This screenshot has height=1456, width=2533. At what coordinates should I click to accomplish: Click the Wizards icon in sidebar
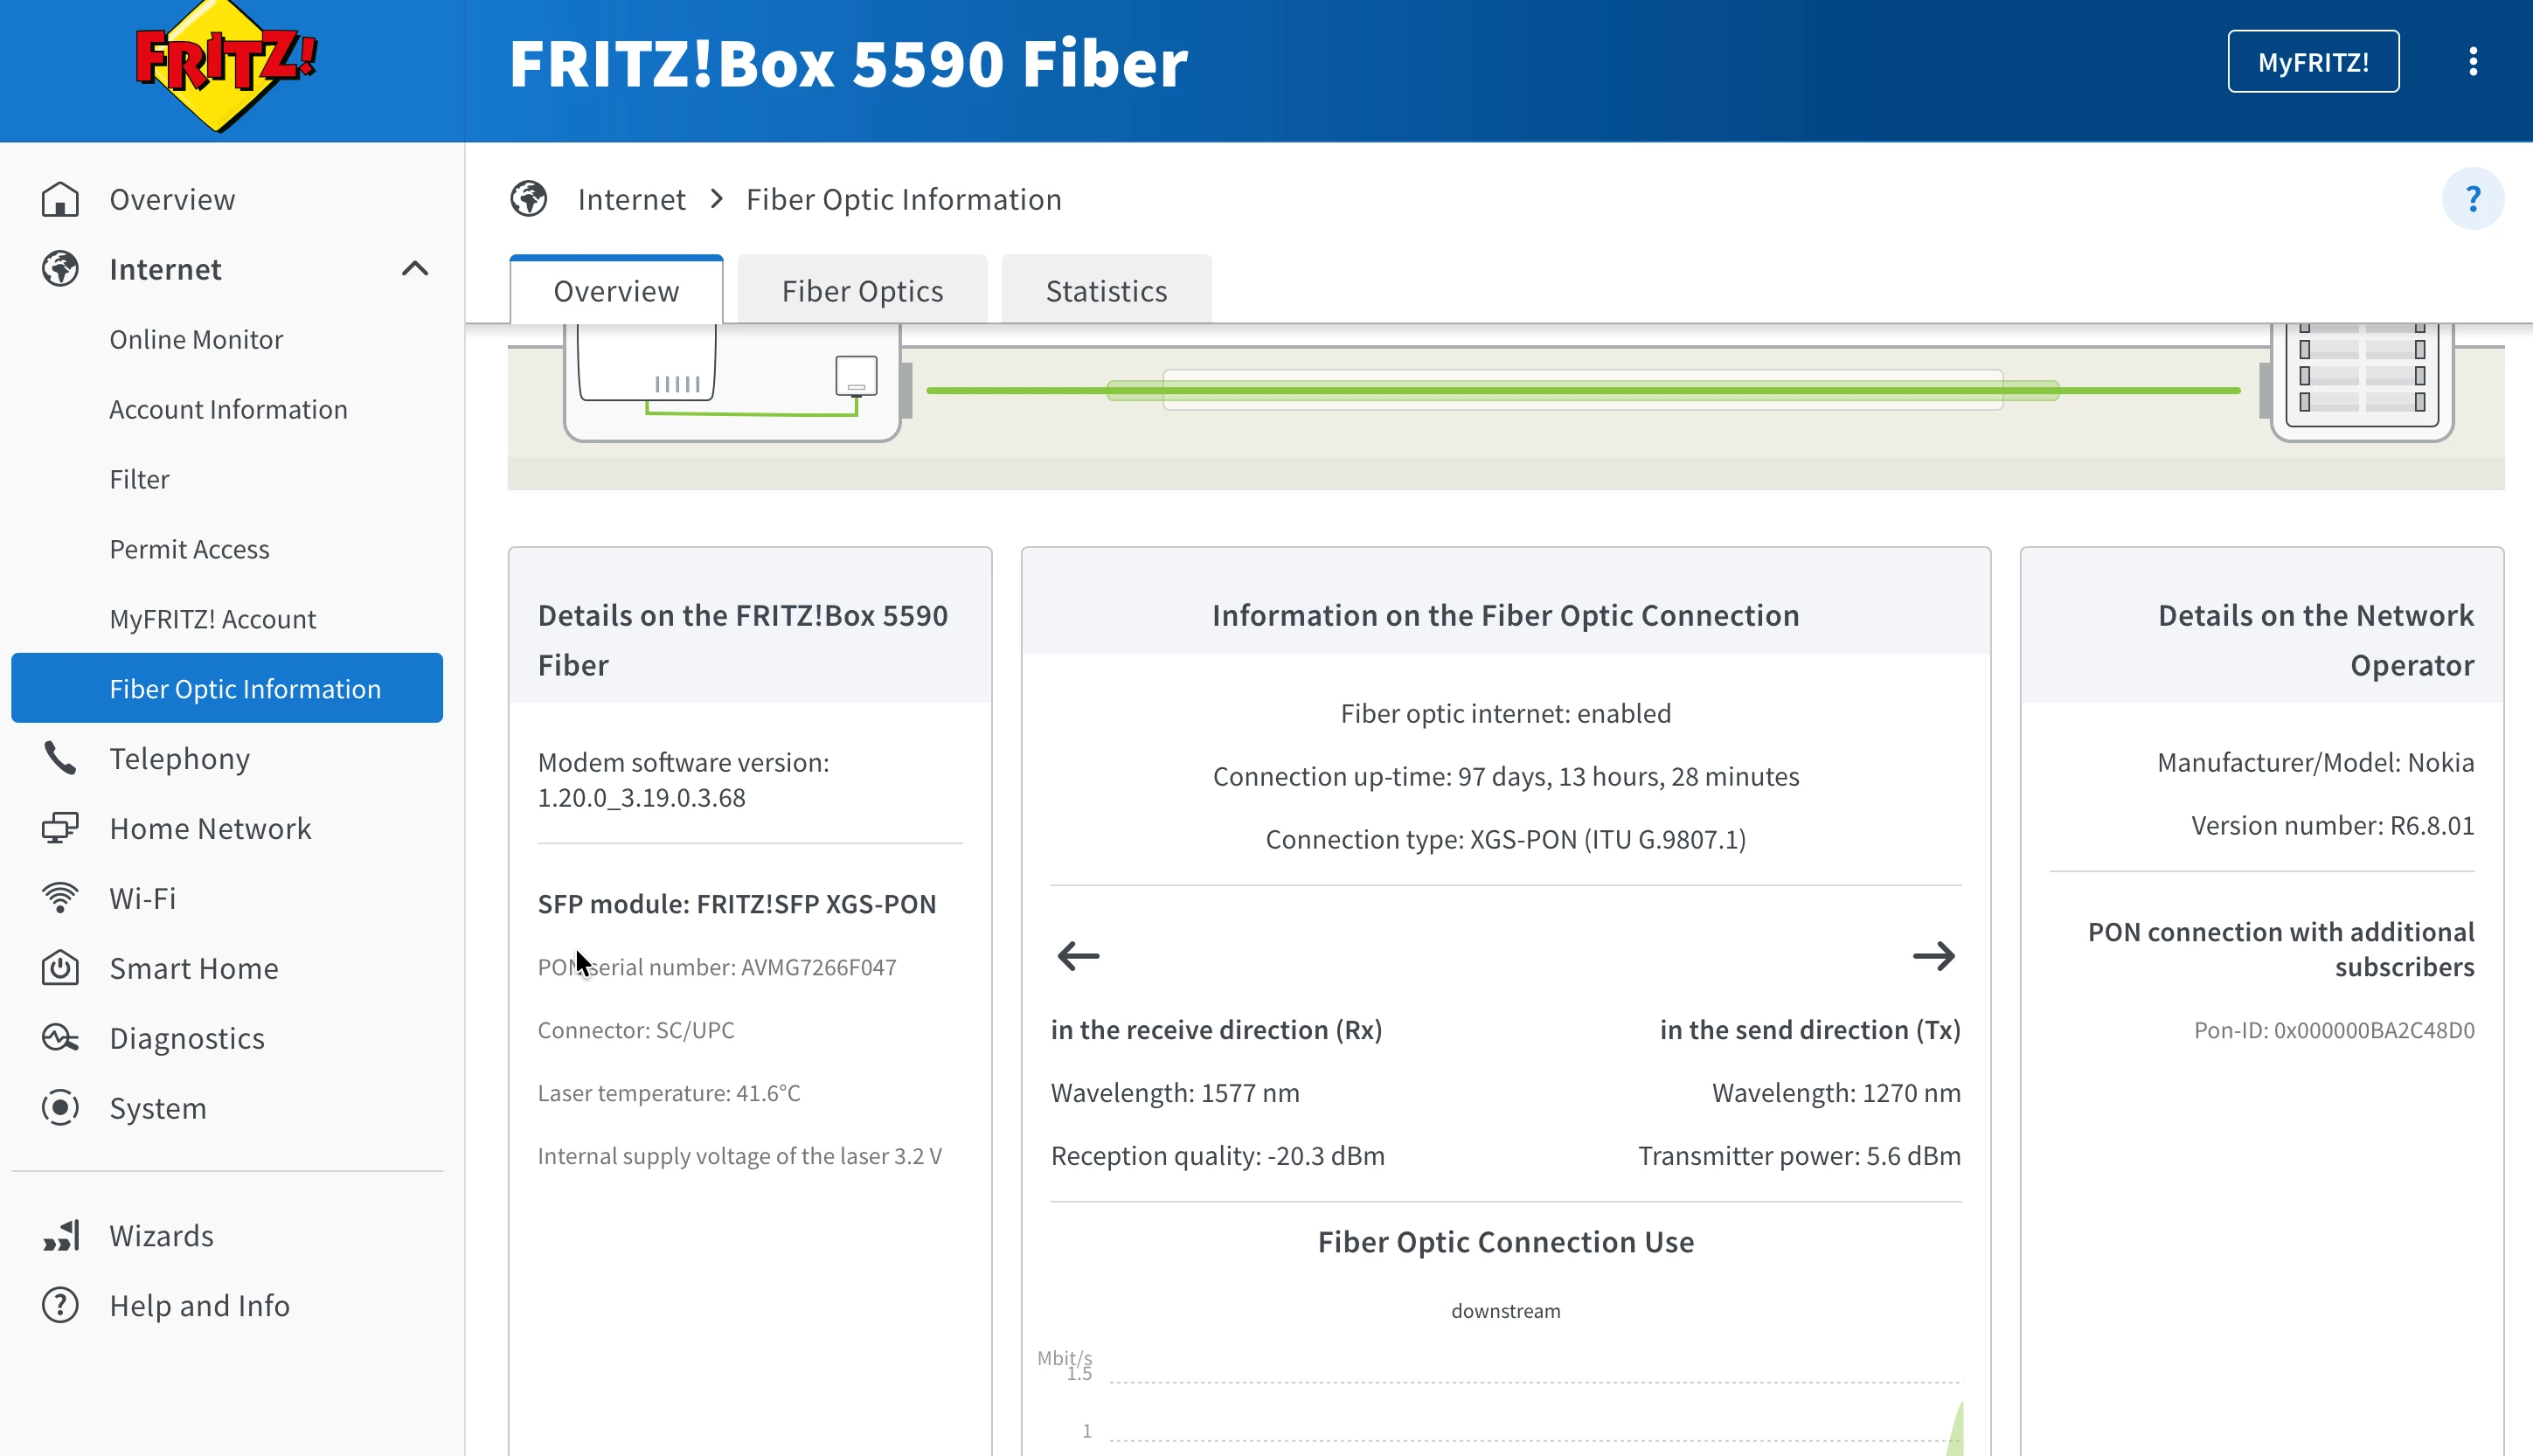tap(60, 1236)
